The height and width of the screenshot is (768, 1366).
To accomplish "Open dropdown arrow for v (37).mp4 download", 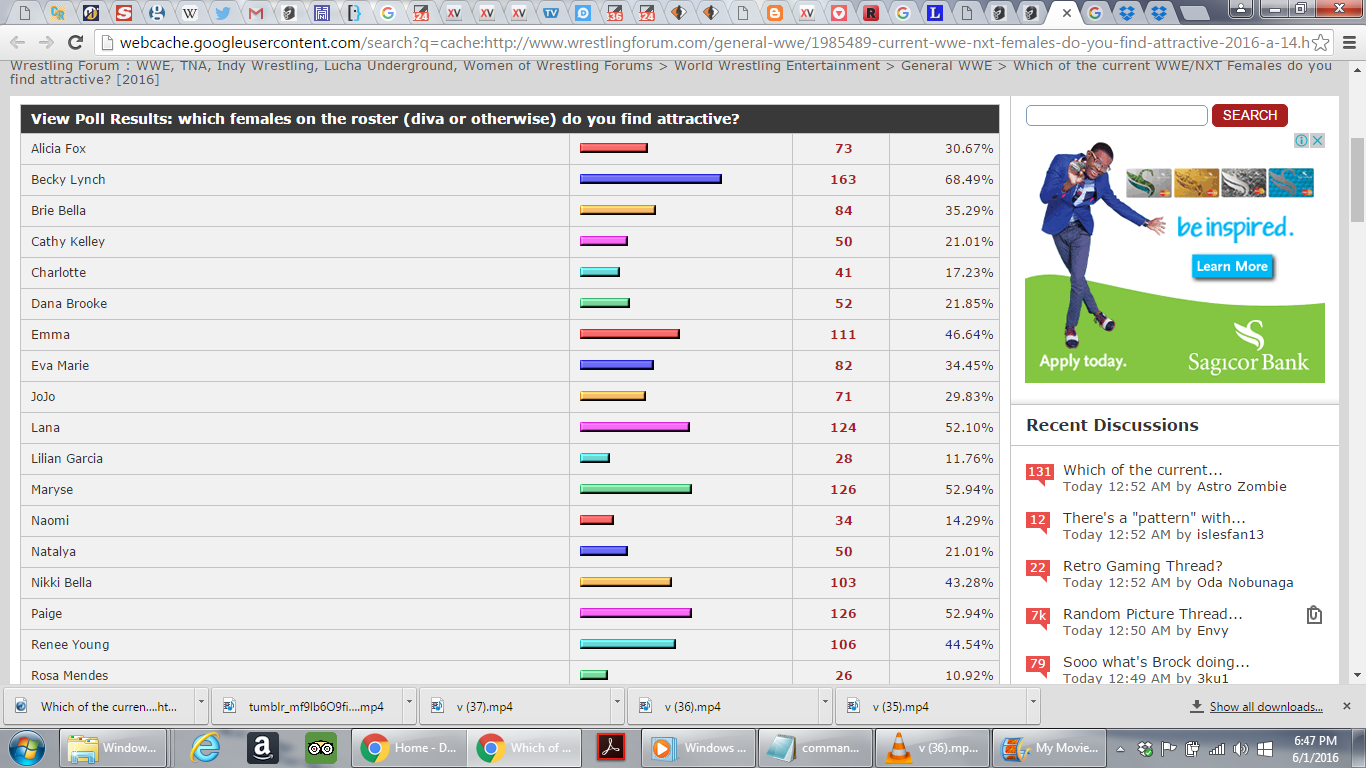I will tap(617, 706).
